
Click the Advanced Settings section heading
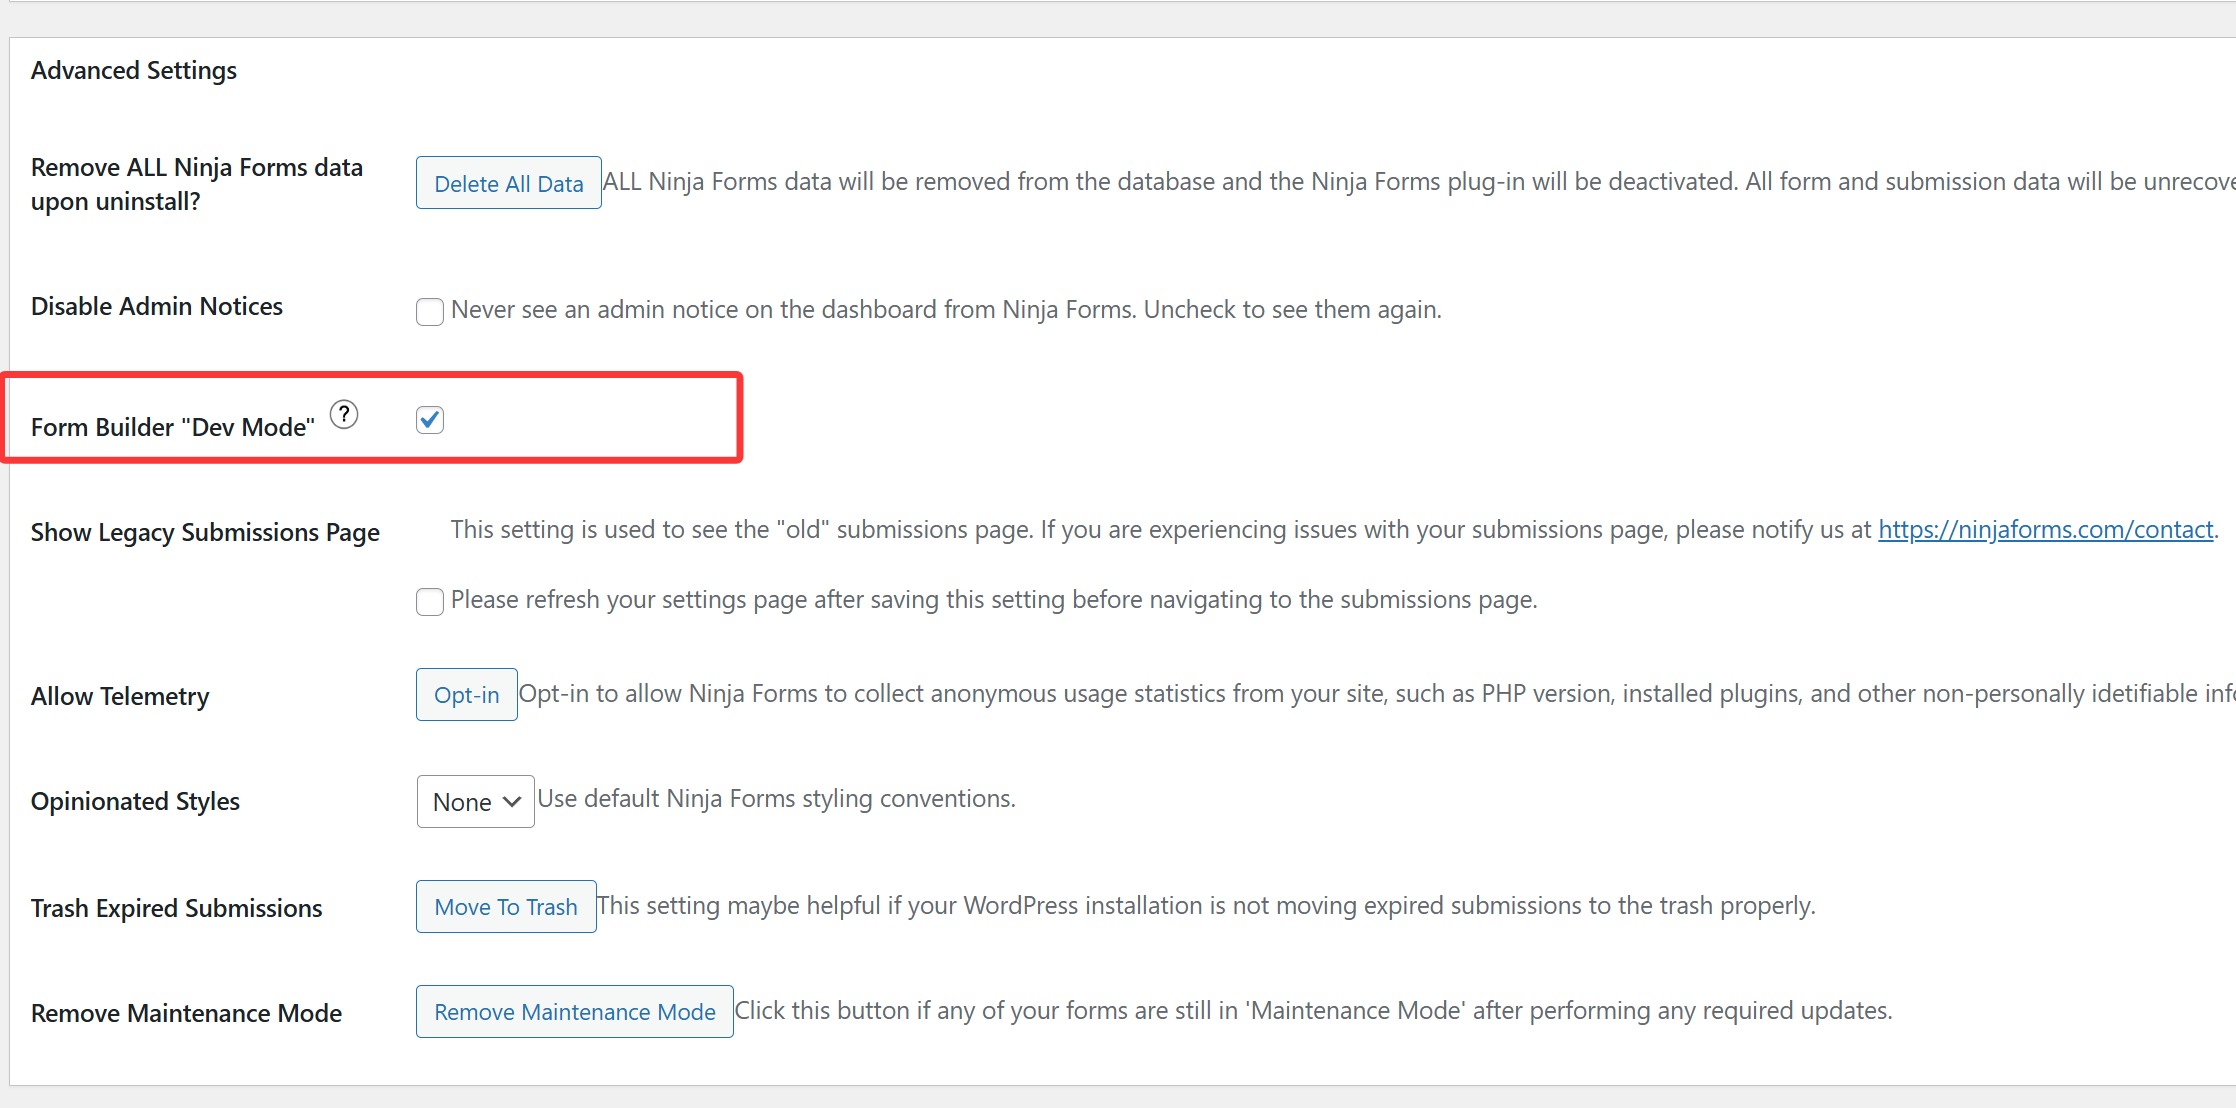coord(134,71)
